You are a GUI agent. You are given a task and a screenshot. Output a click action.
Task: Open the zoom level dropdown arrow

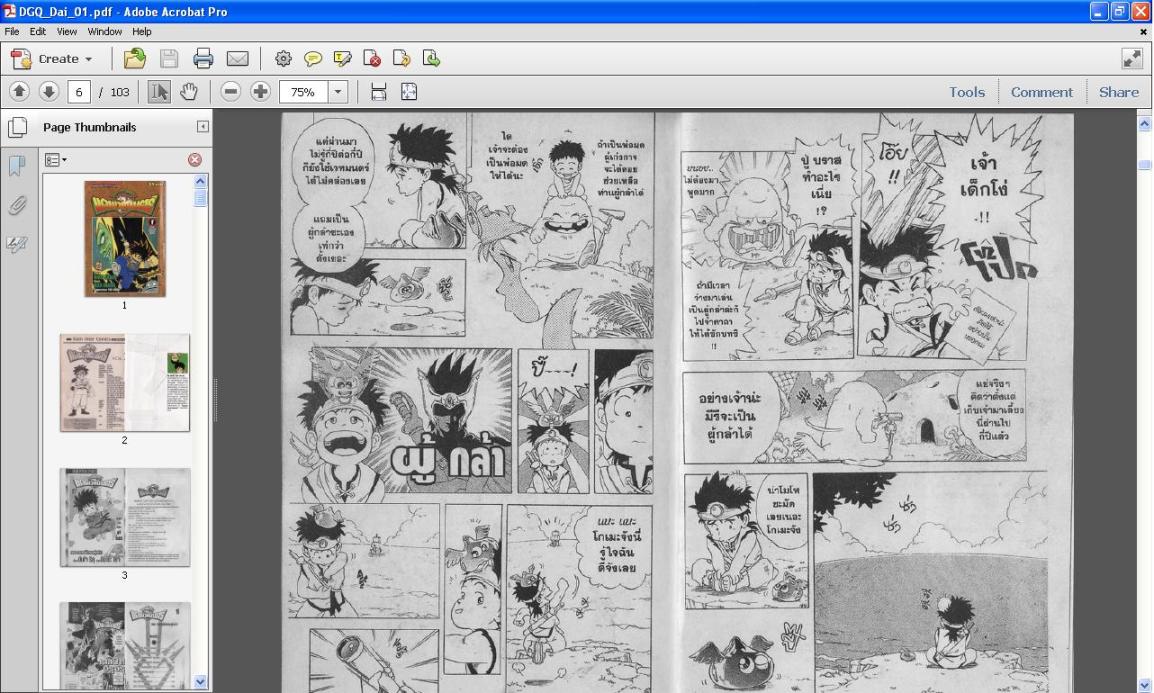(338, 92)
